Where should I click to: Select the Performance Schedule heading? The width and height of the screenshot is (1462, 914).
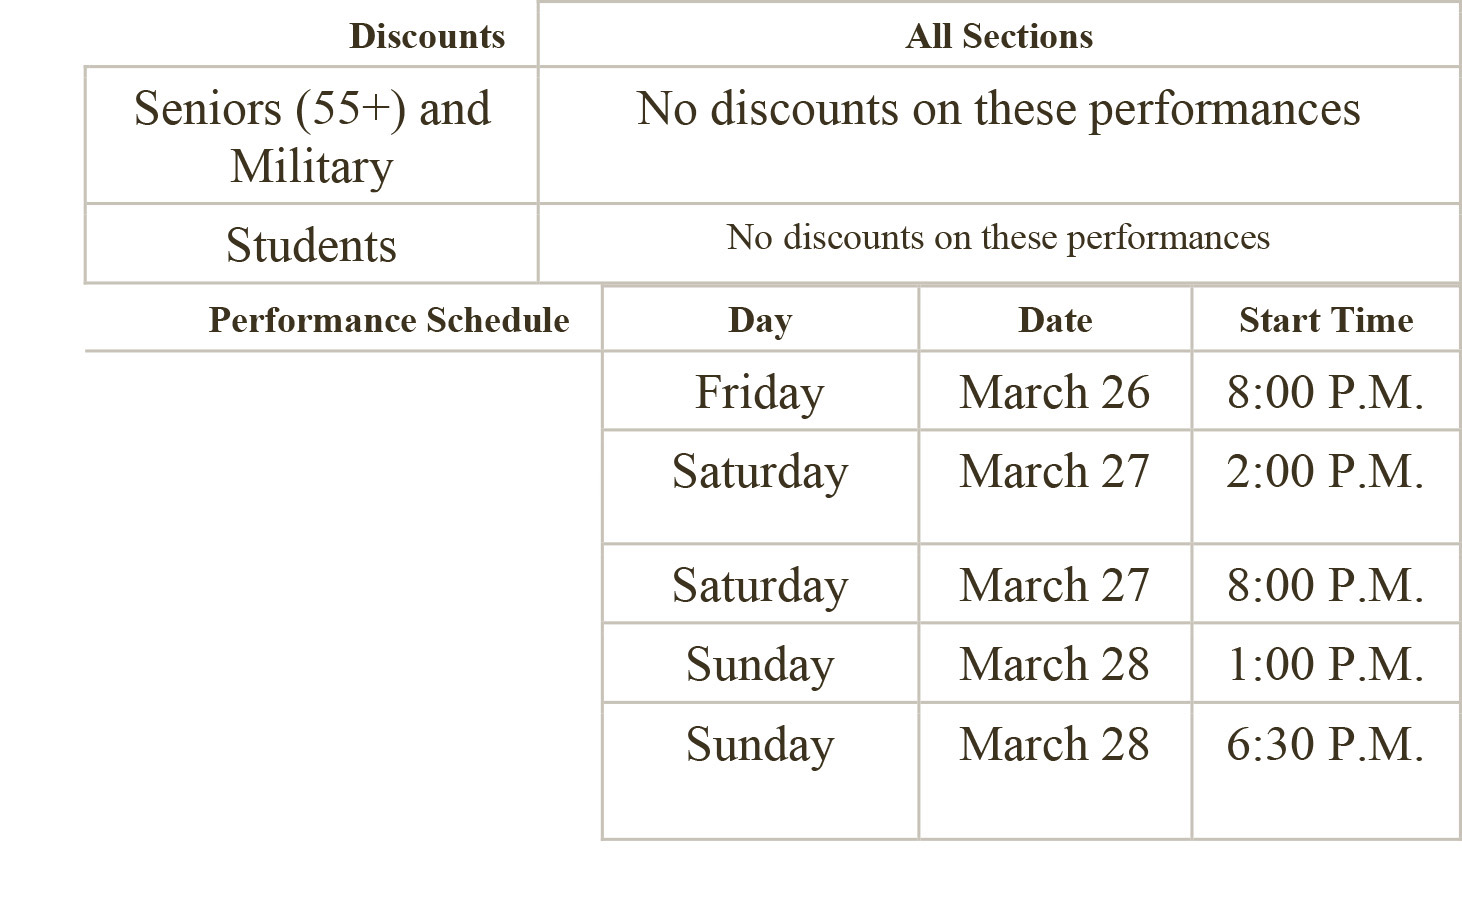tap(389, 320)
